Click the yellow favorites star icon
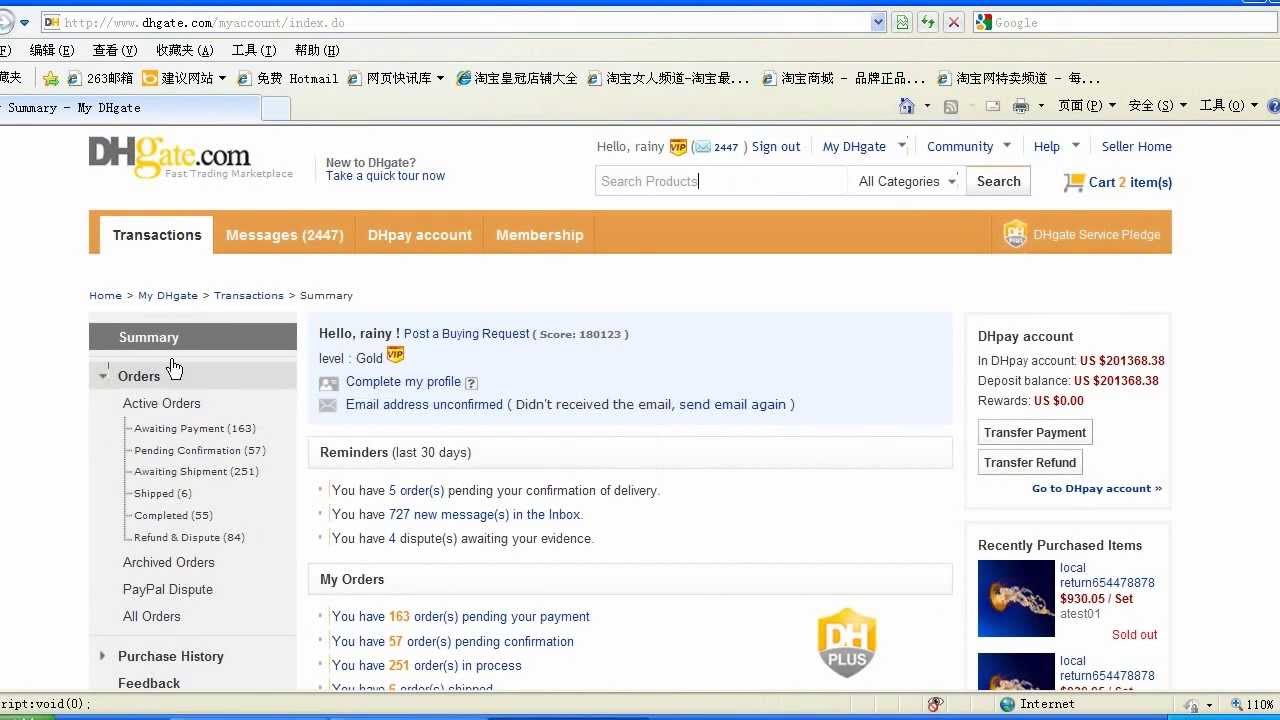The image size is (1280, 720). [51, 78]
